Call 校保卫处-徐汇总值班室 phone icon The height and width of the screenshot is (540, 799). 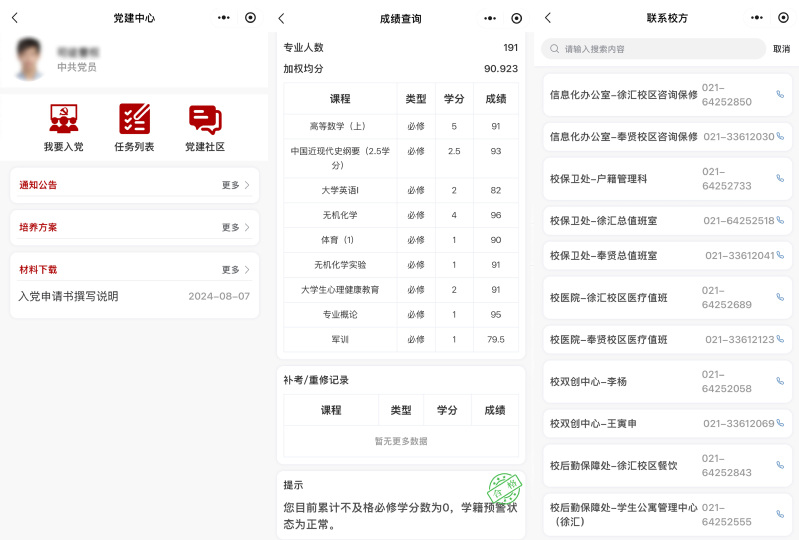pos(780,220)
